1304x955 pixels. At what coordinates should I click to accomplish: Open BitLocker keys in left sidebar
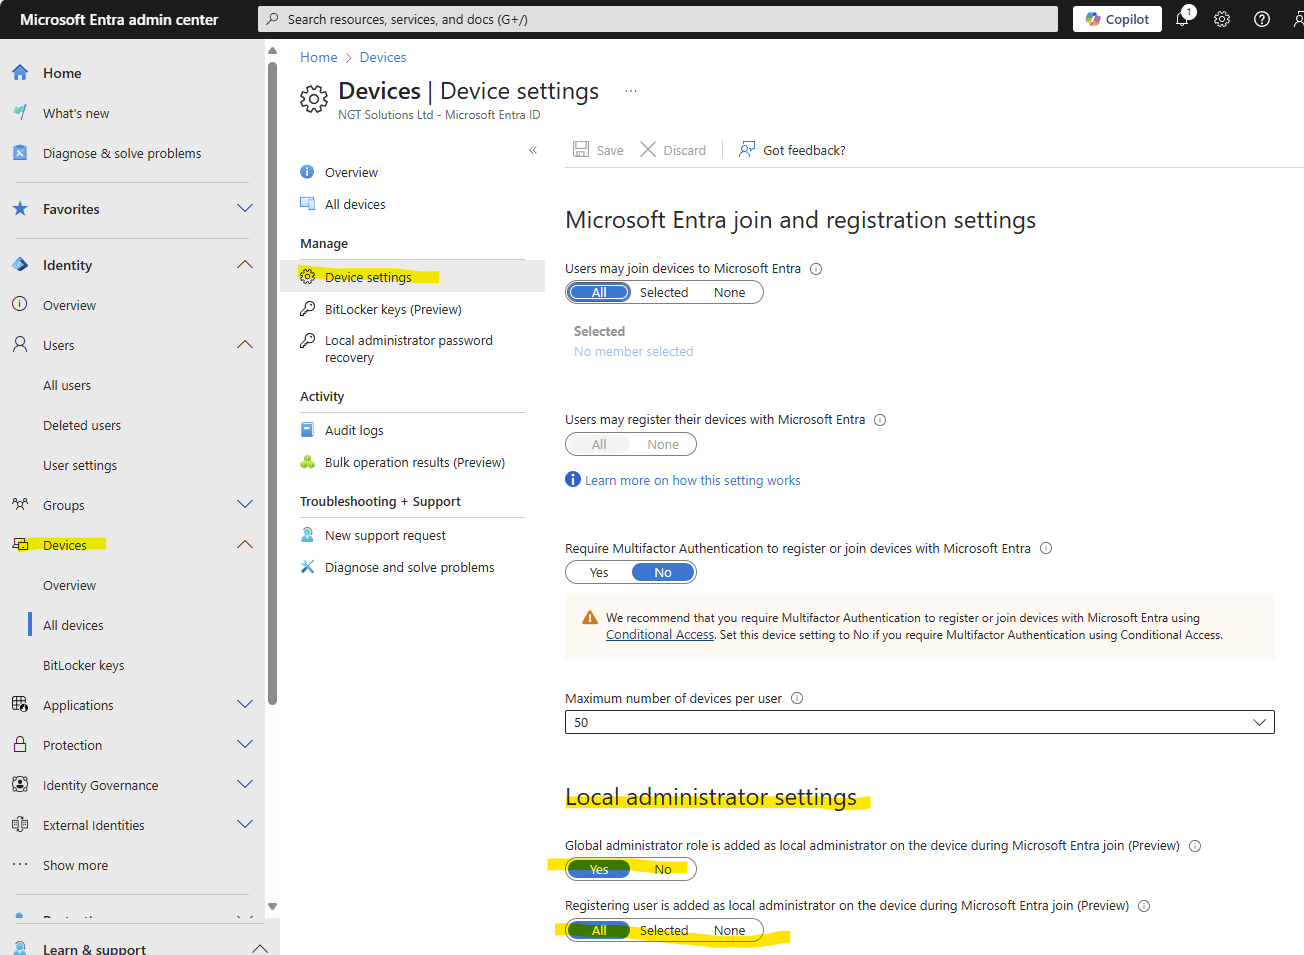pos(84,665)
